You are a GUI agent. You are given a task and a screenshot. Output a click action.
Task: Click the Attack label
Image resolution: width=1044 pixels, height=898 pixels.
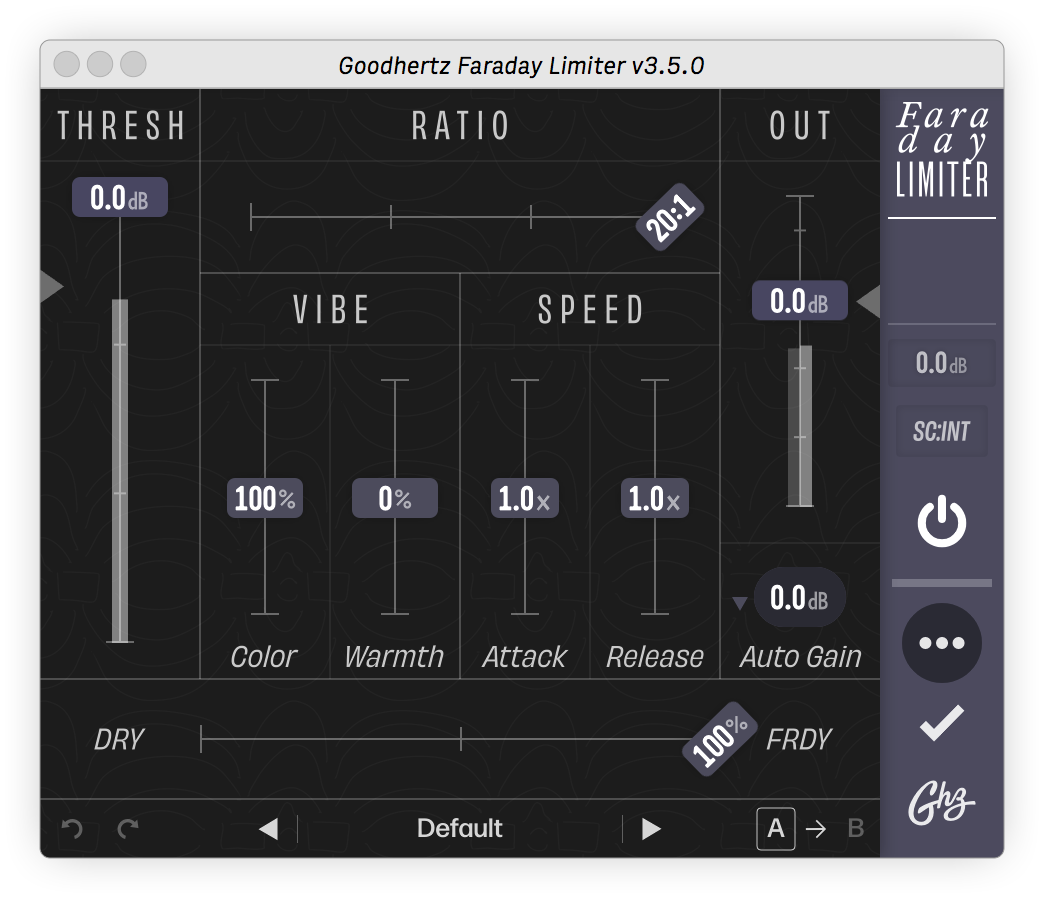(x=525, y=658)
